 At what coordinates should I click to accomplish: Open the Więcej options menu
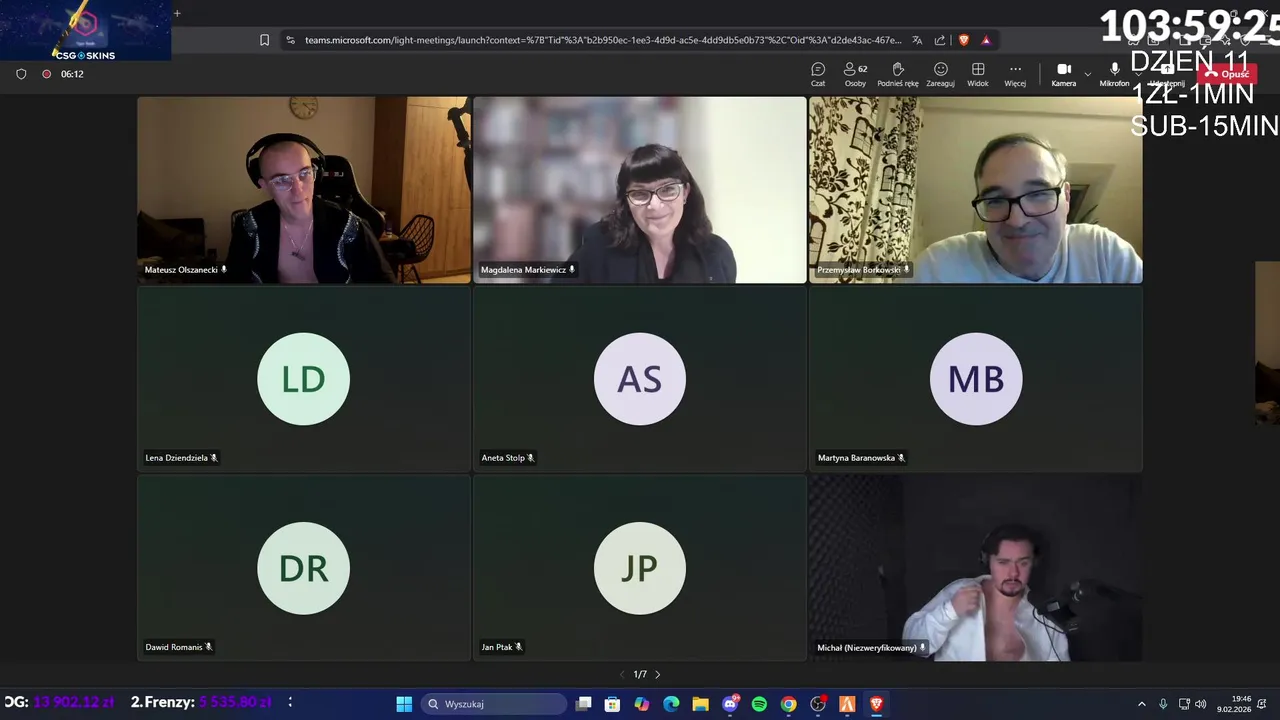[1015, 74]
